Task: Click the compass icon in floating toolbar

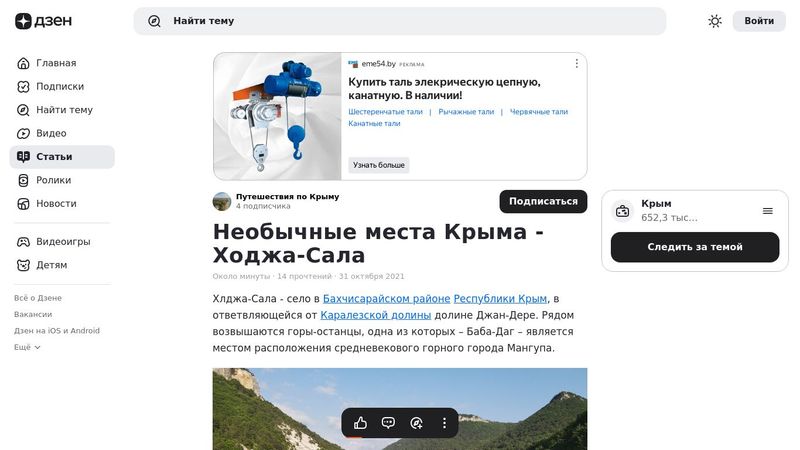Action: coord(416,423)
